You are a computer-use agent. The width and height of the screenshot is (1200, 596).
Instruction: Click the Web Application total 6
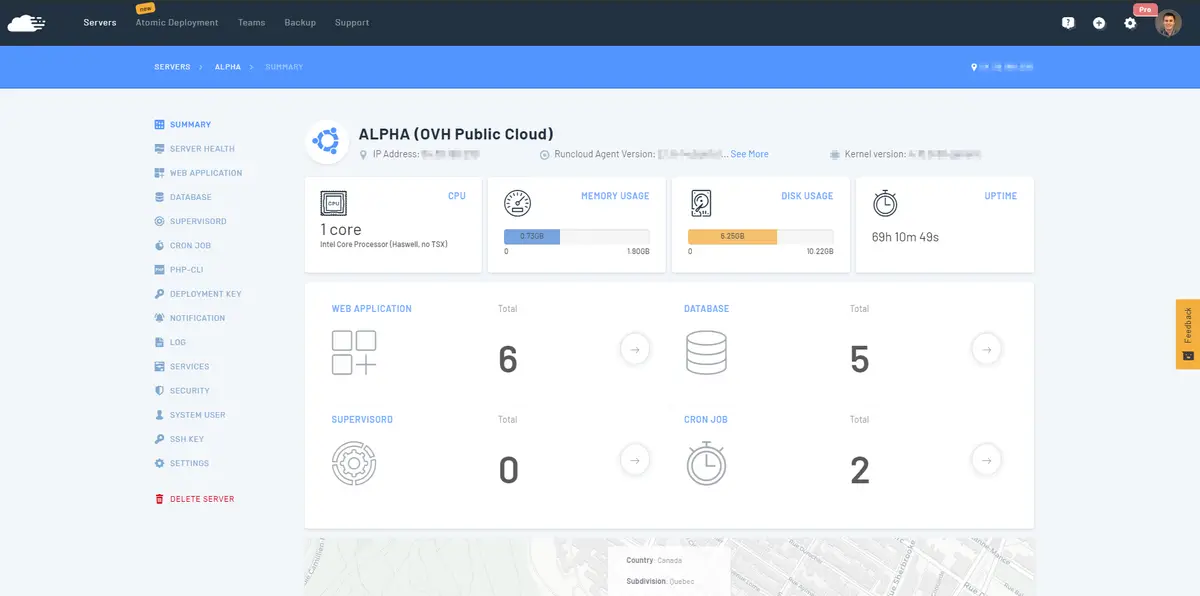[x=508, y=359]
